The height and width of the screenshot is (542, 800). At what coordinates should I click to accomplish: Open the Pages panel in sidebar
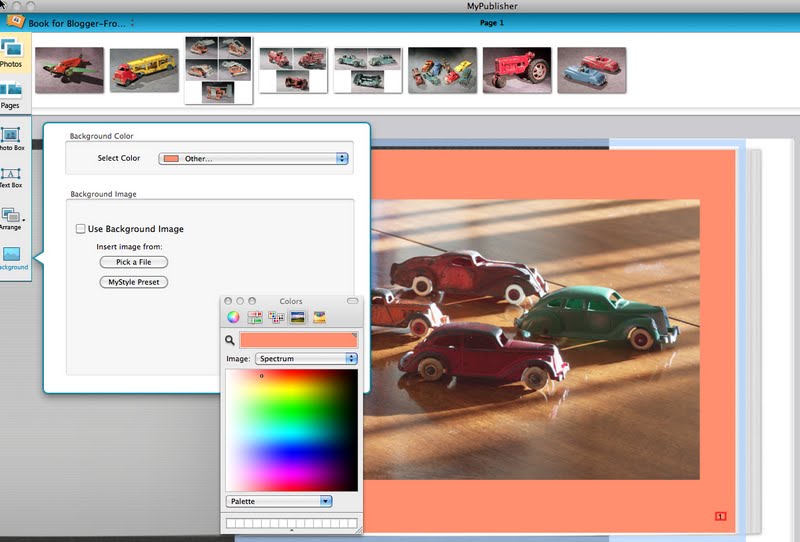[11, 94]
